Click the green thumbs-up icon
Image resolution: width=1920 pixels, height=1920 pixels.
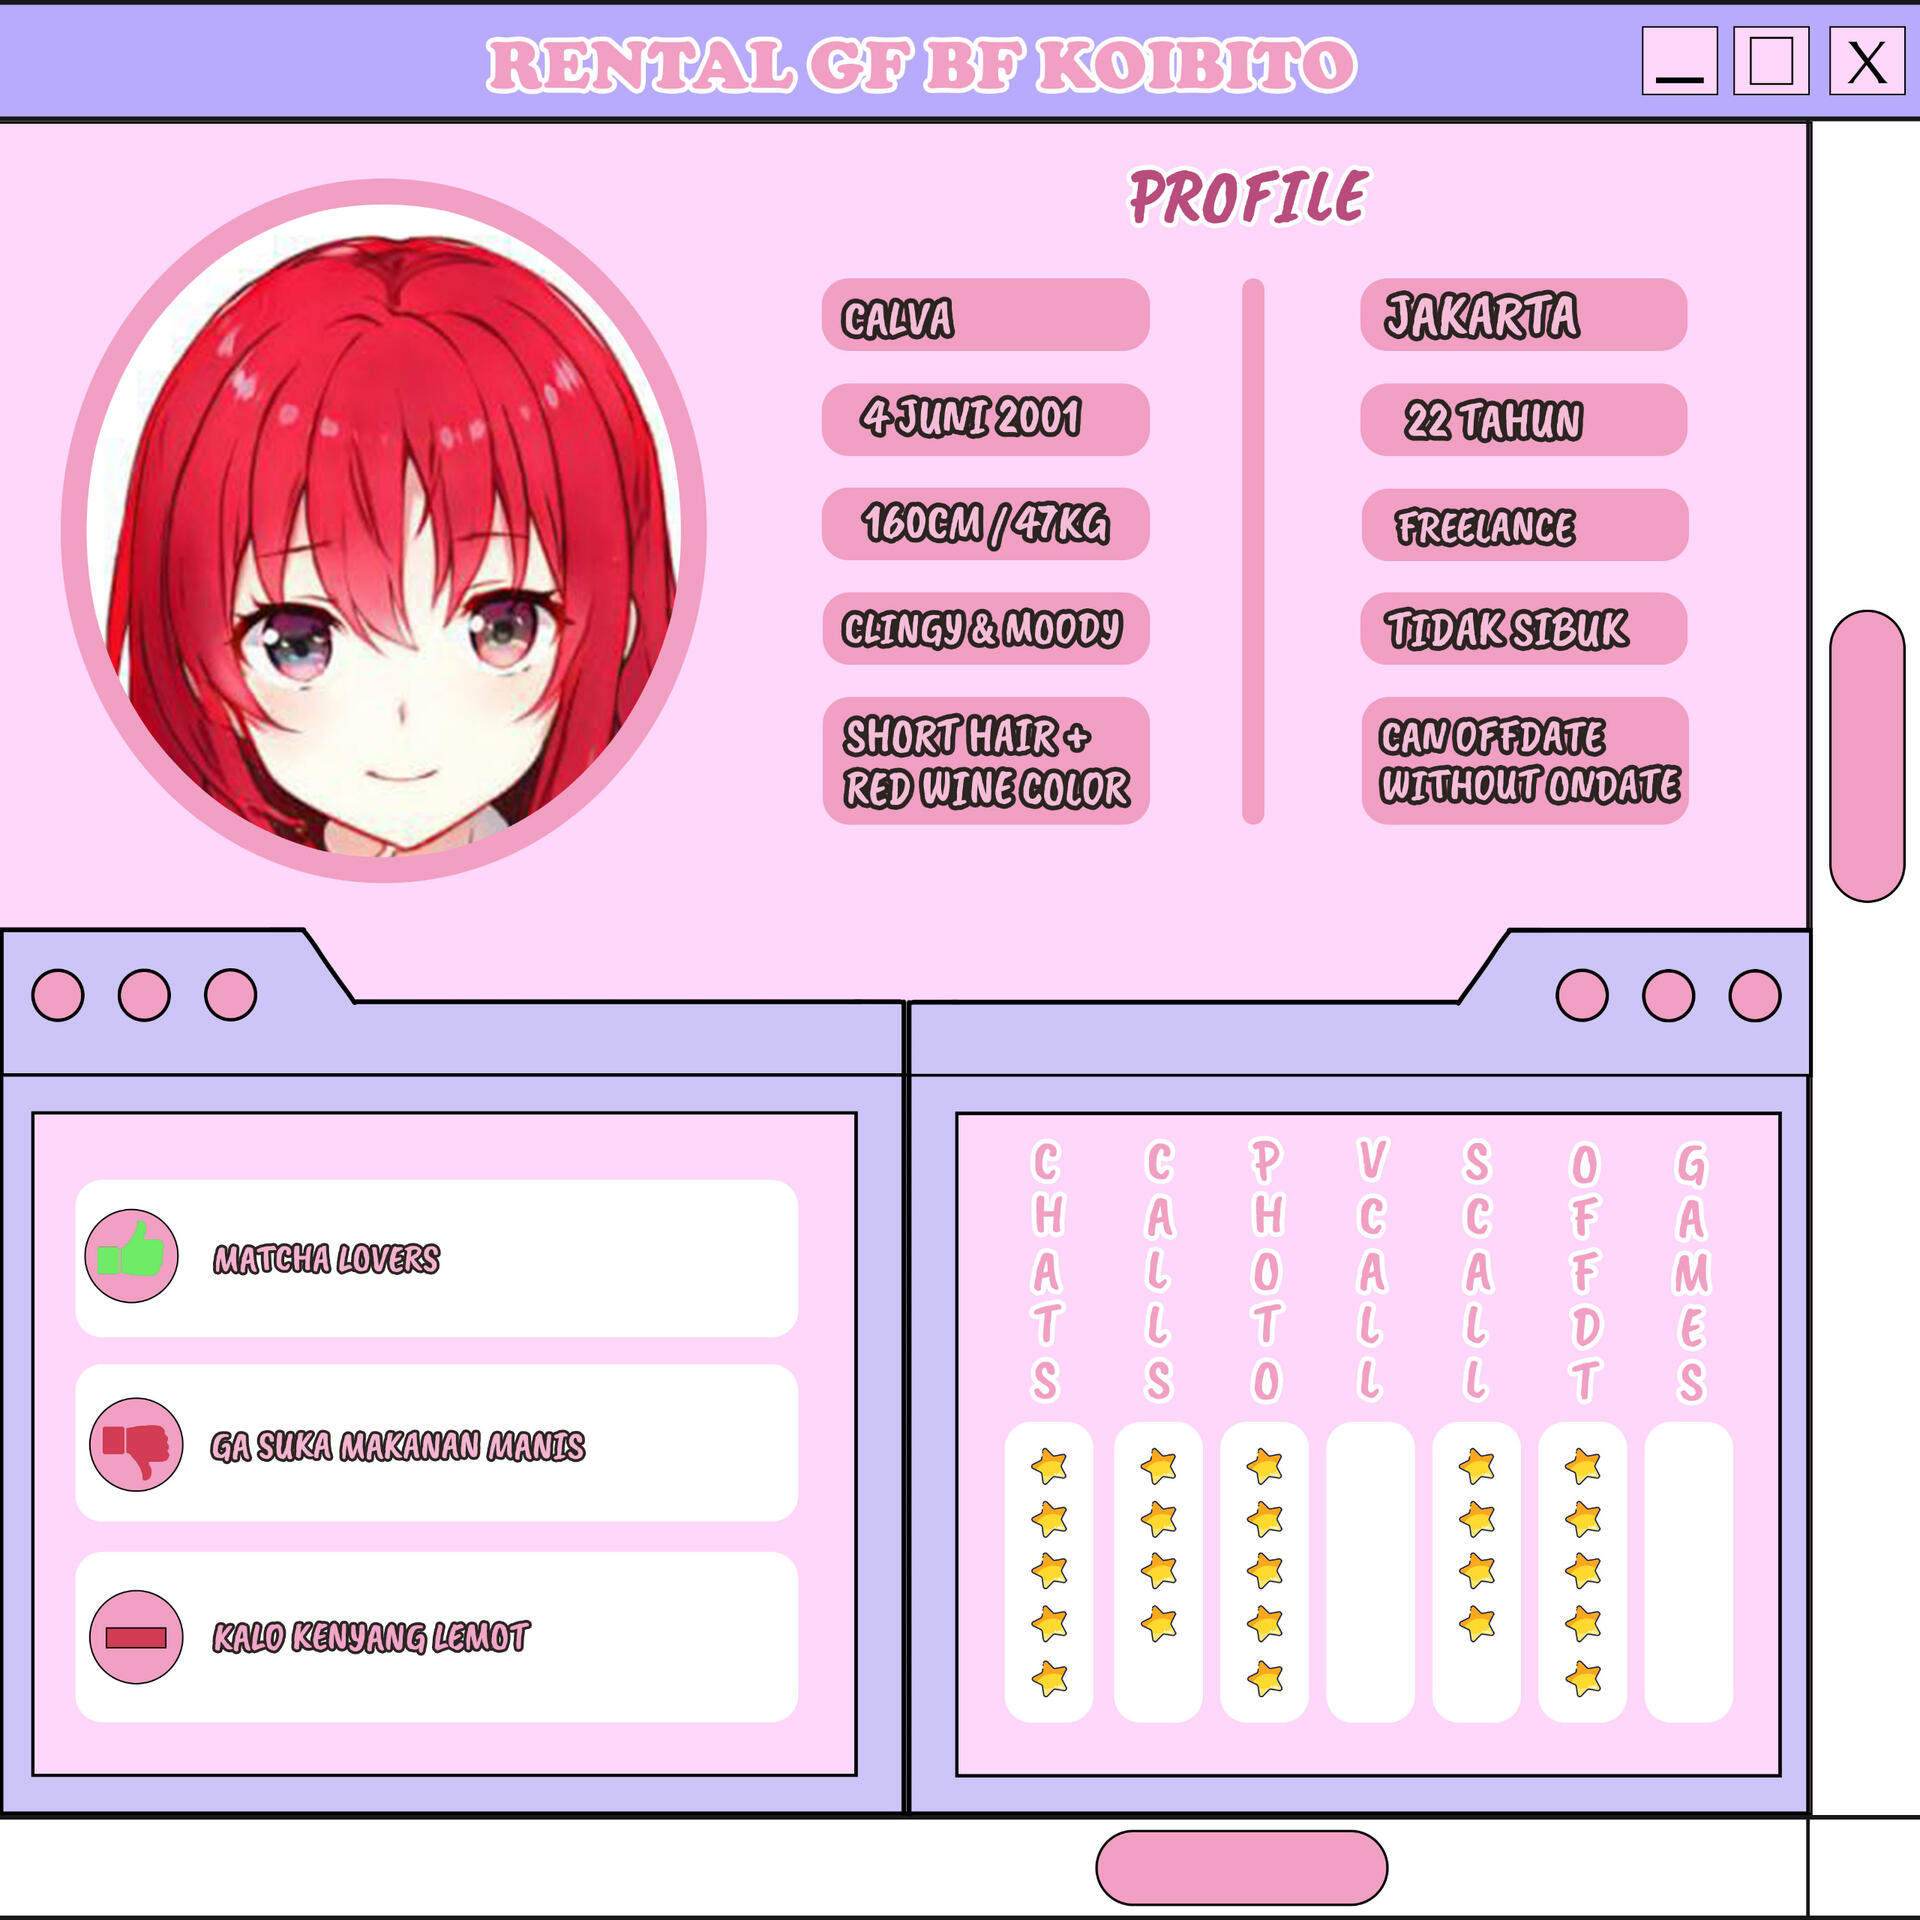(x=131, y=1255)
